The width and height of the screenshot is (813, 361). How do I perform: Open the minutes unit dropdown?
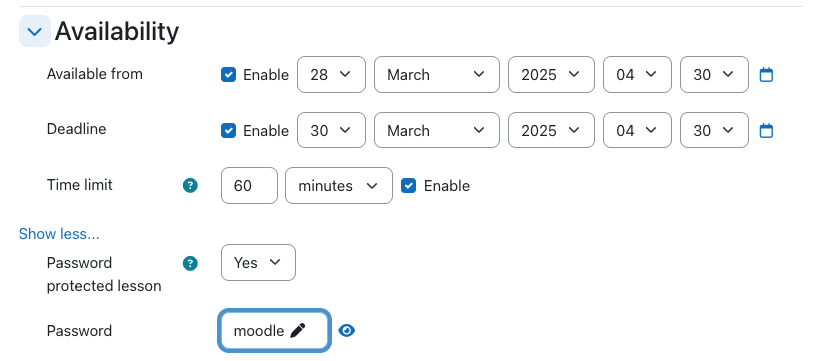pyautogui.click(x=339, y=186)
